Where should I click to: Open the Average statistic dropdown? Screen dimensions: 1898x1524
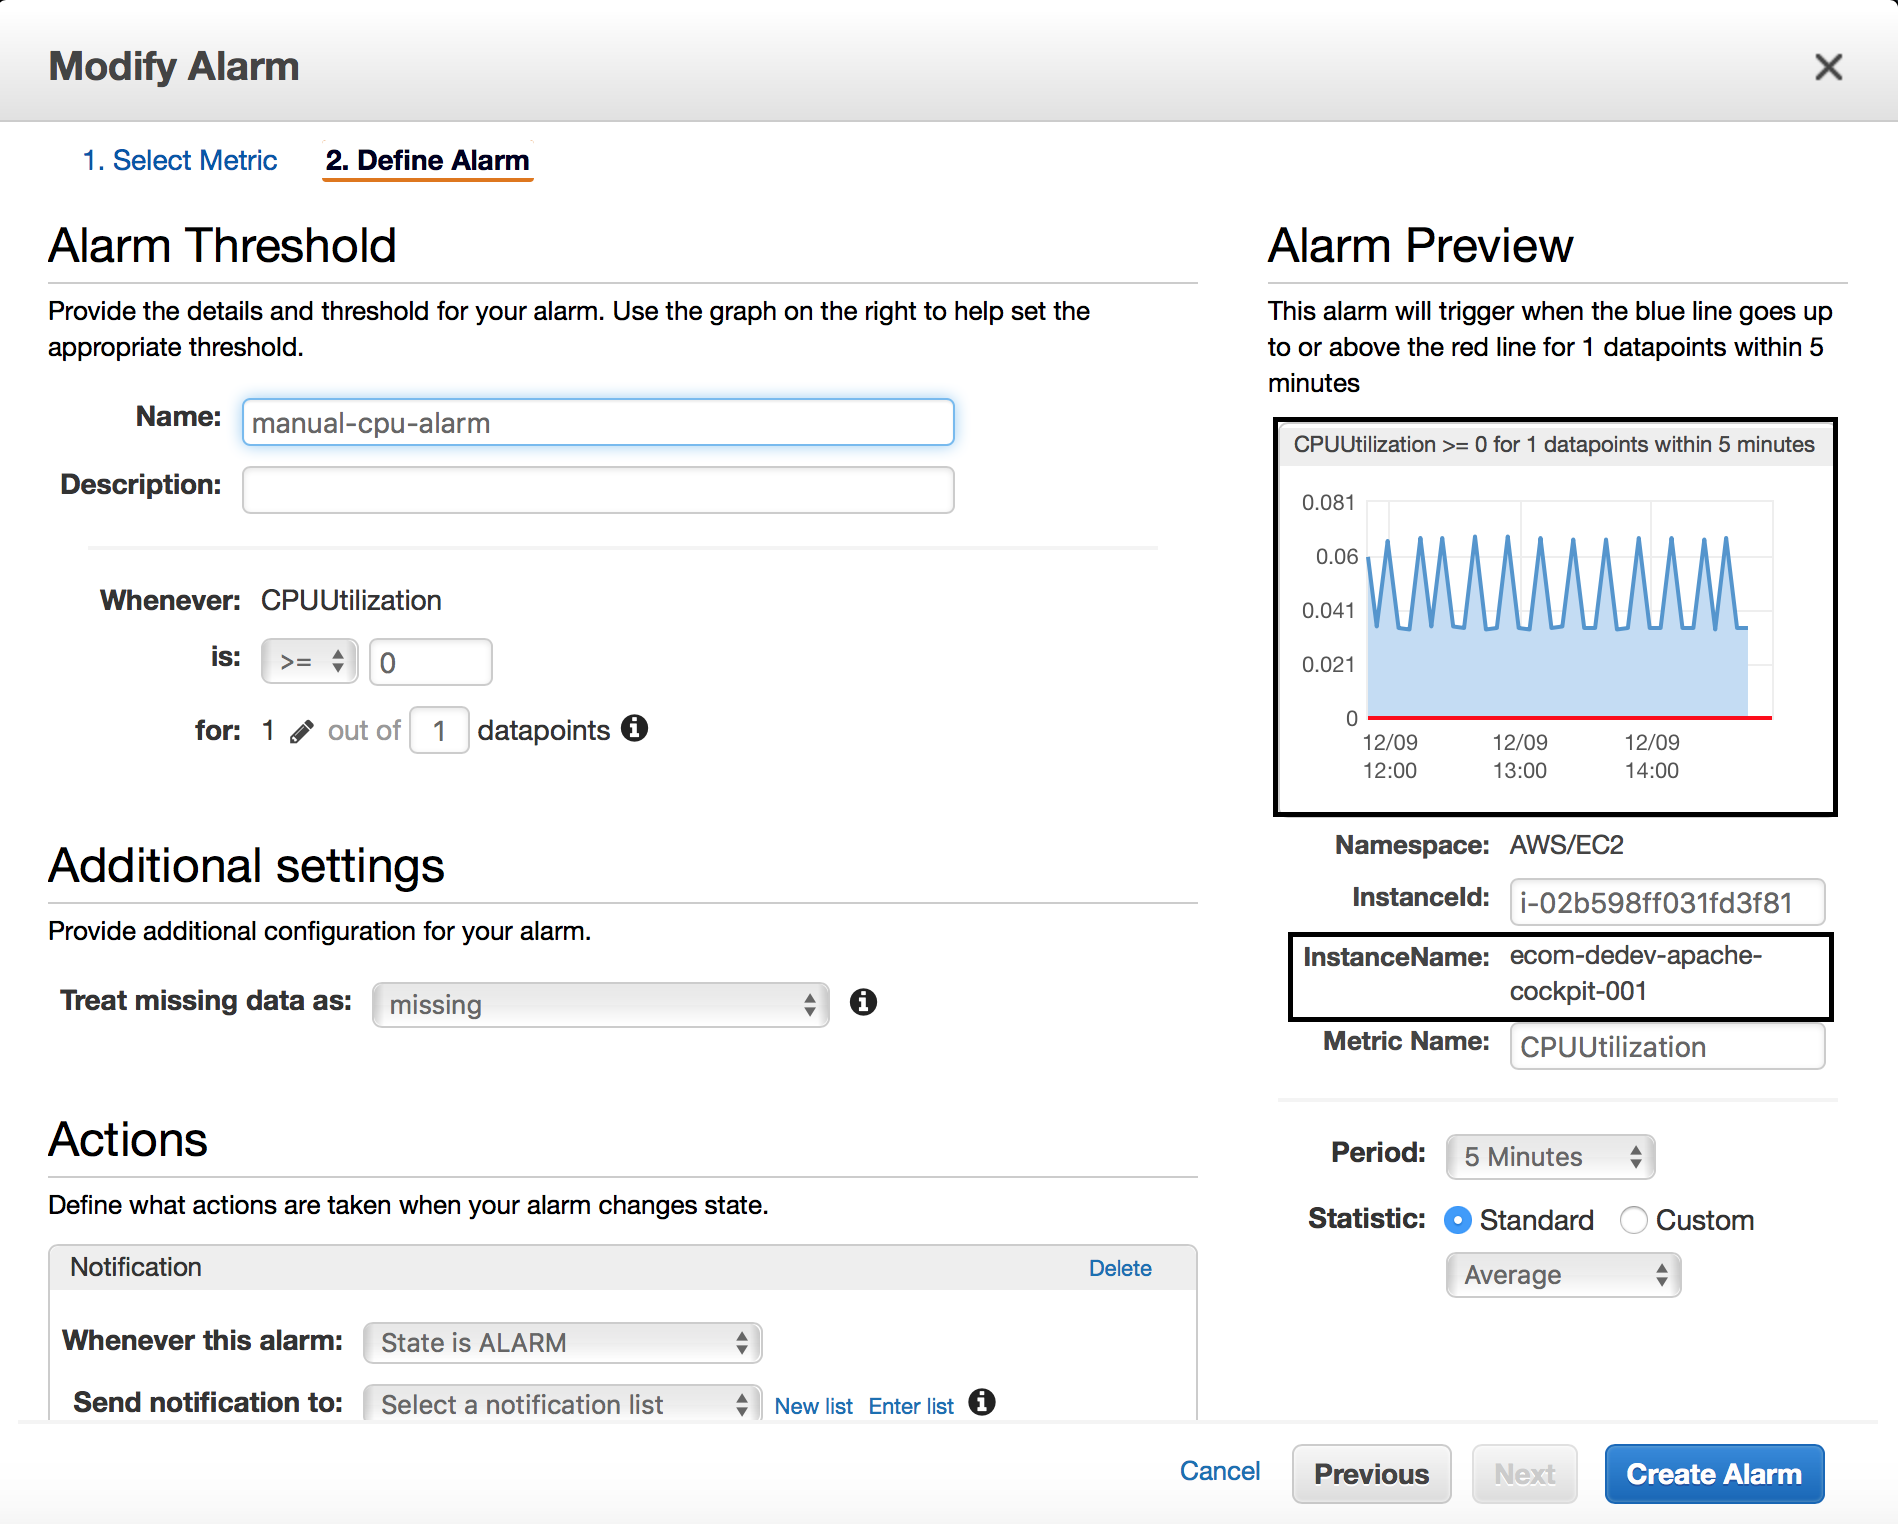pos(1563,1275)
